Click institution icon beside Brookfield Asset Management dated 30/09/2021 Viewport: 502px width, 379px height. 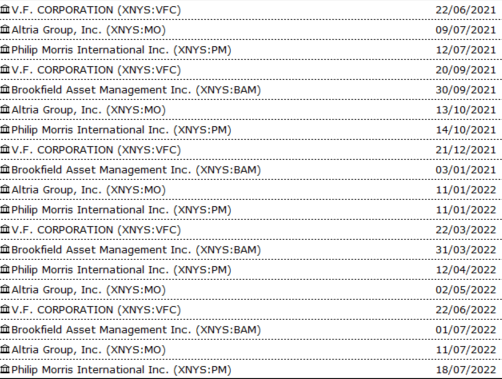(5, 89)
